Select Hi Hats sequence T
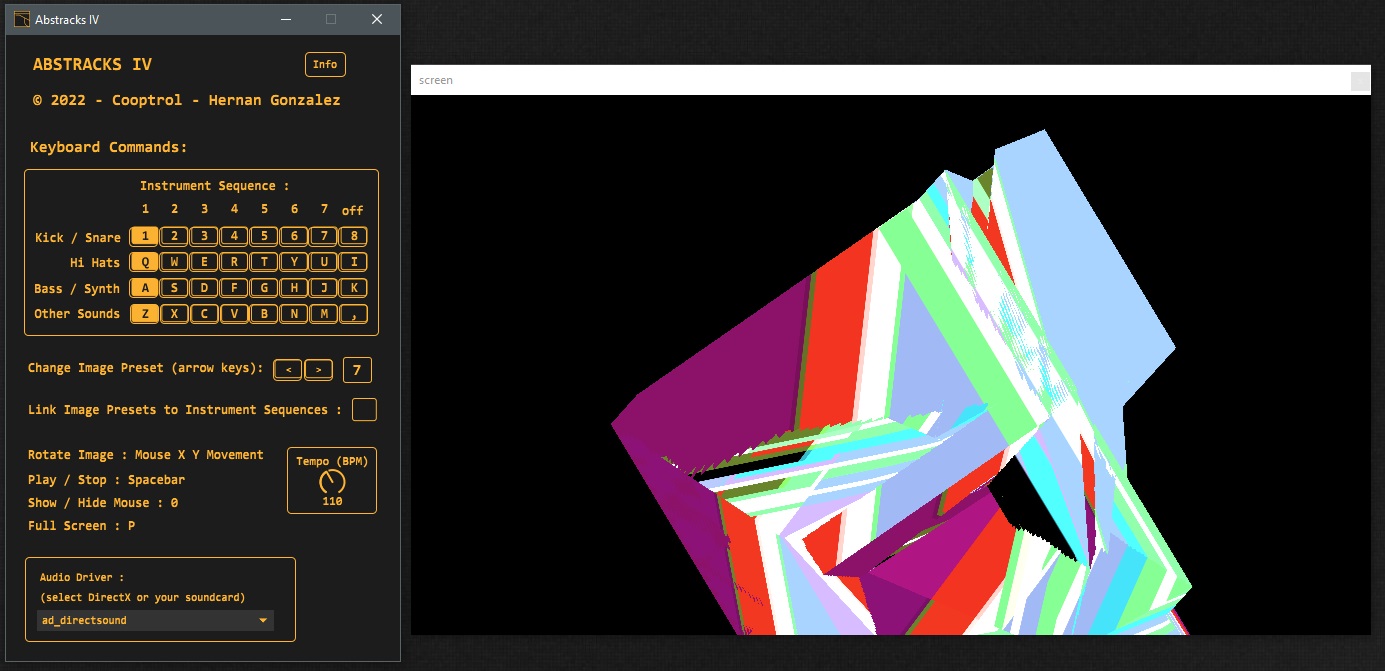1385x671 pixels. (x=264, y=262)
